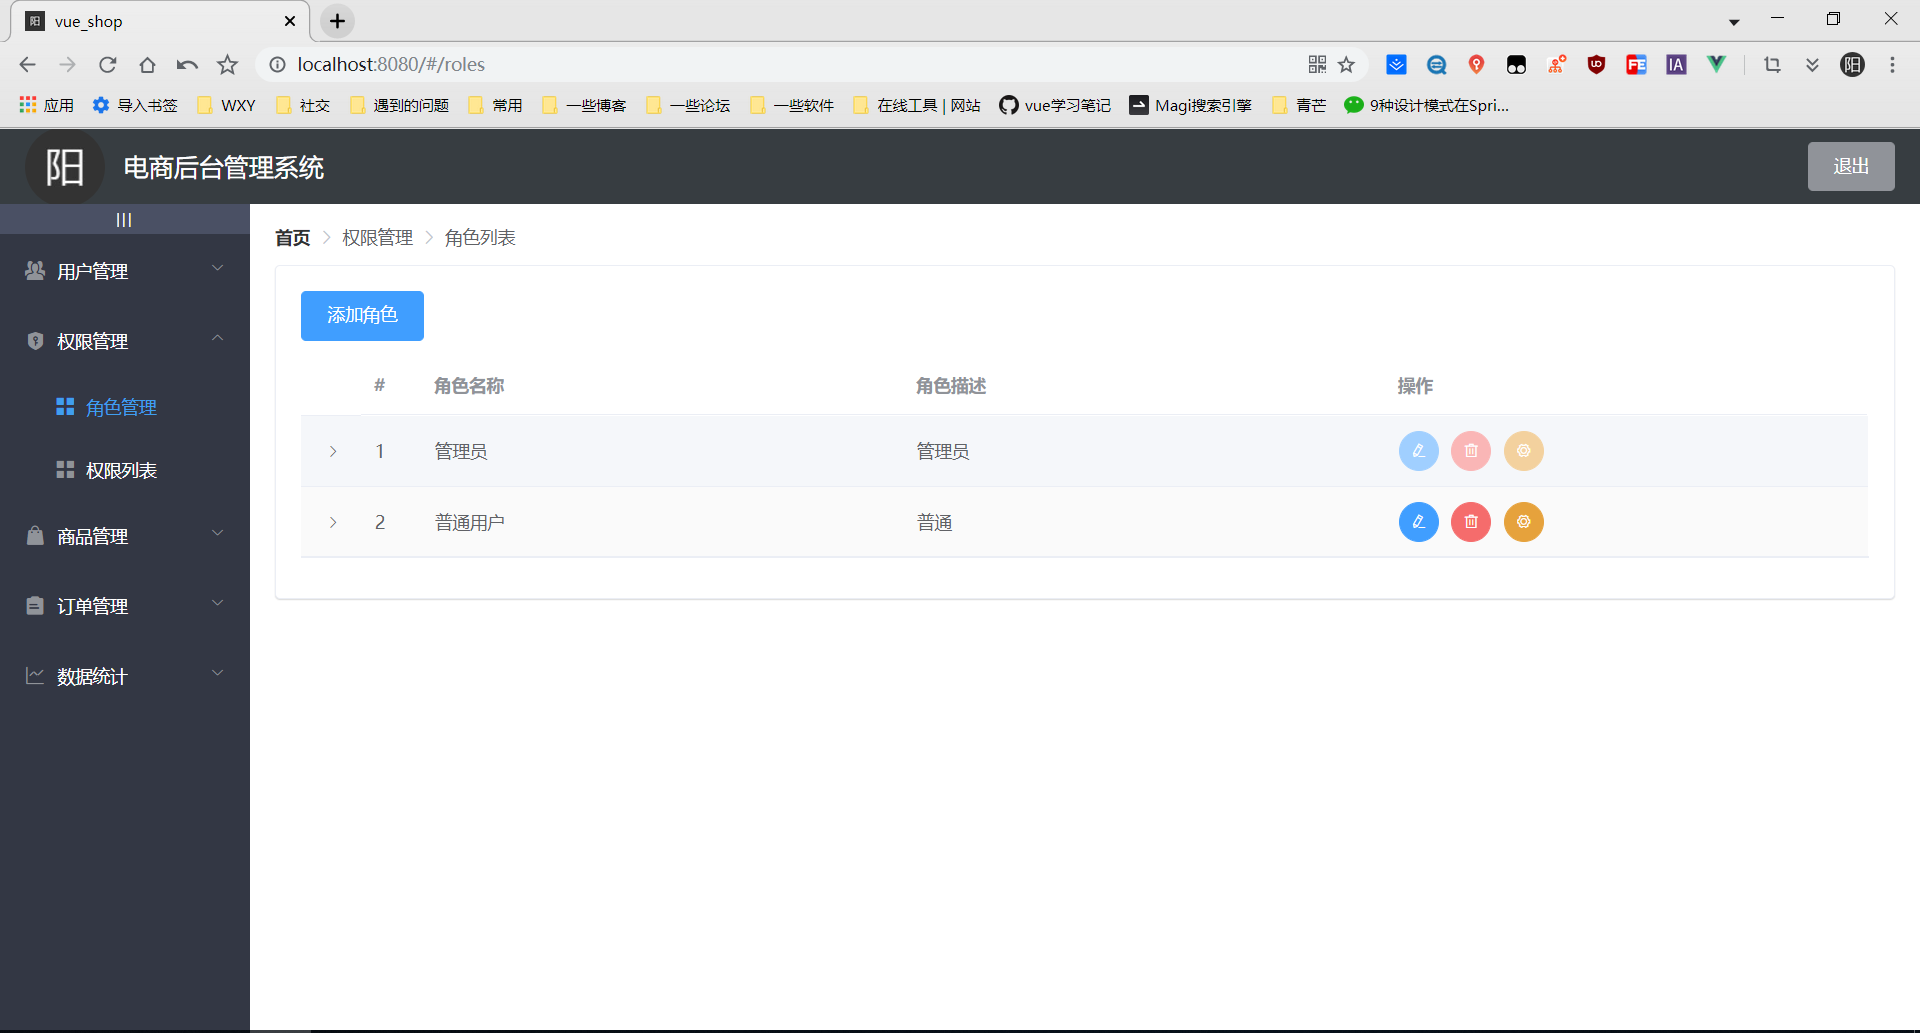Click the 电商后台管理系统 header title
Screen dimensions: 1920x1033
pos(223,168)
